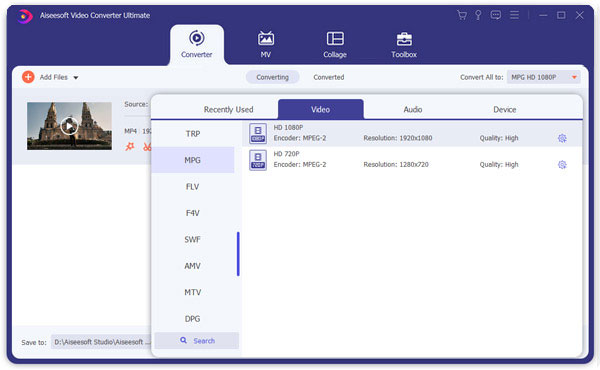
Task: Play the video thumbnail preview
Action: point(69,126)
